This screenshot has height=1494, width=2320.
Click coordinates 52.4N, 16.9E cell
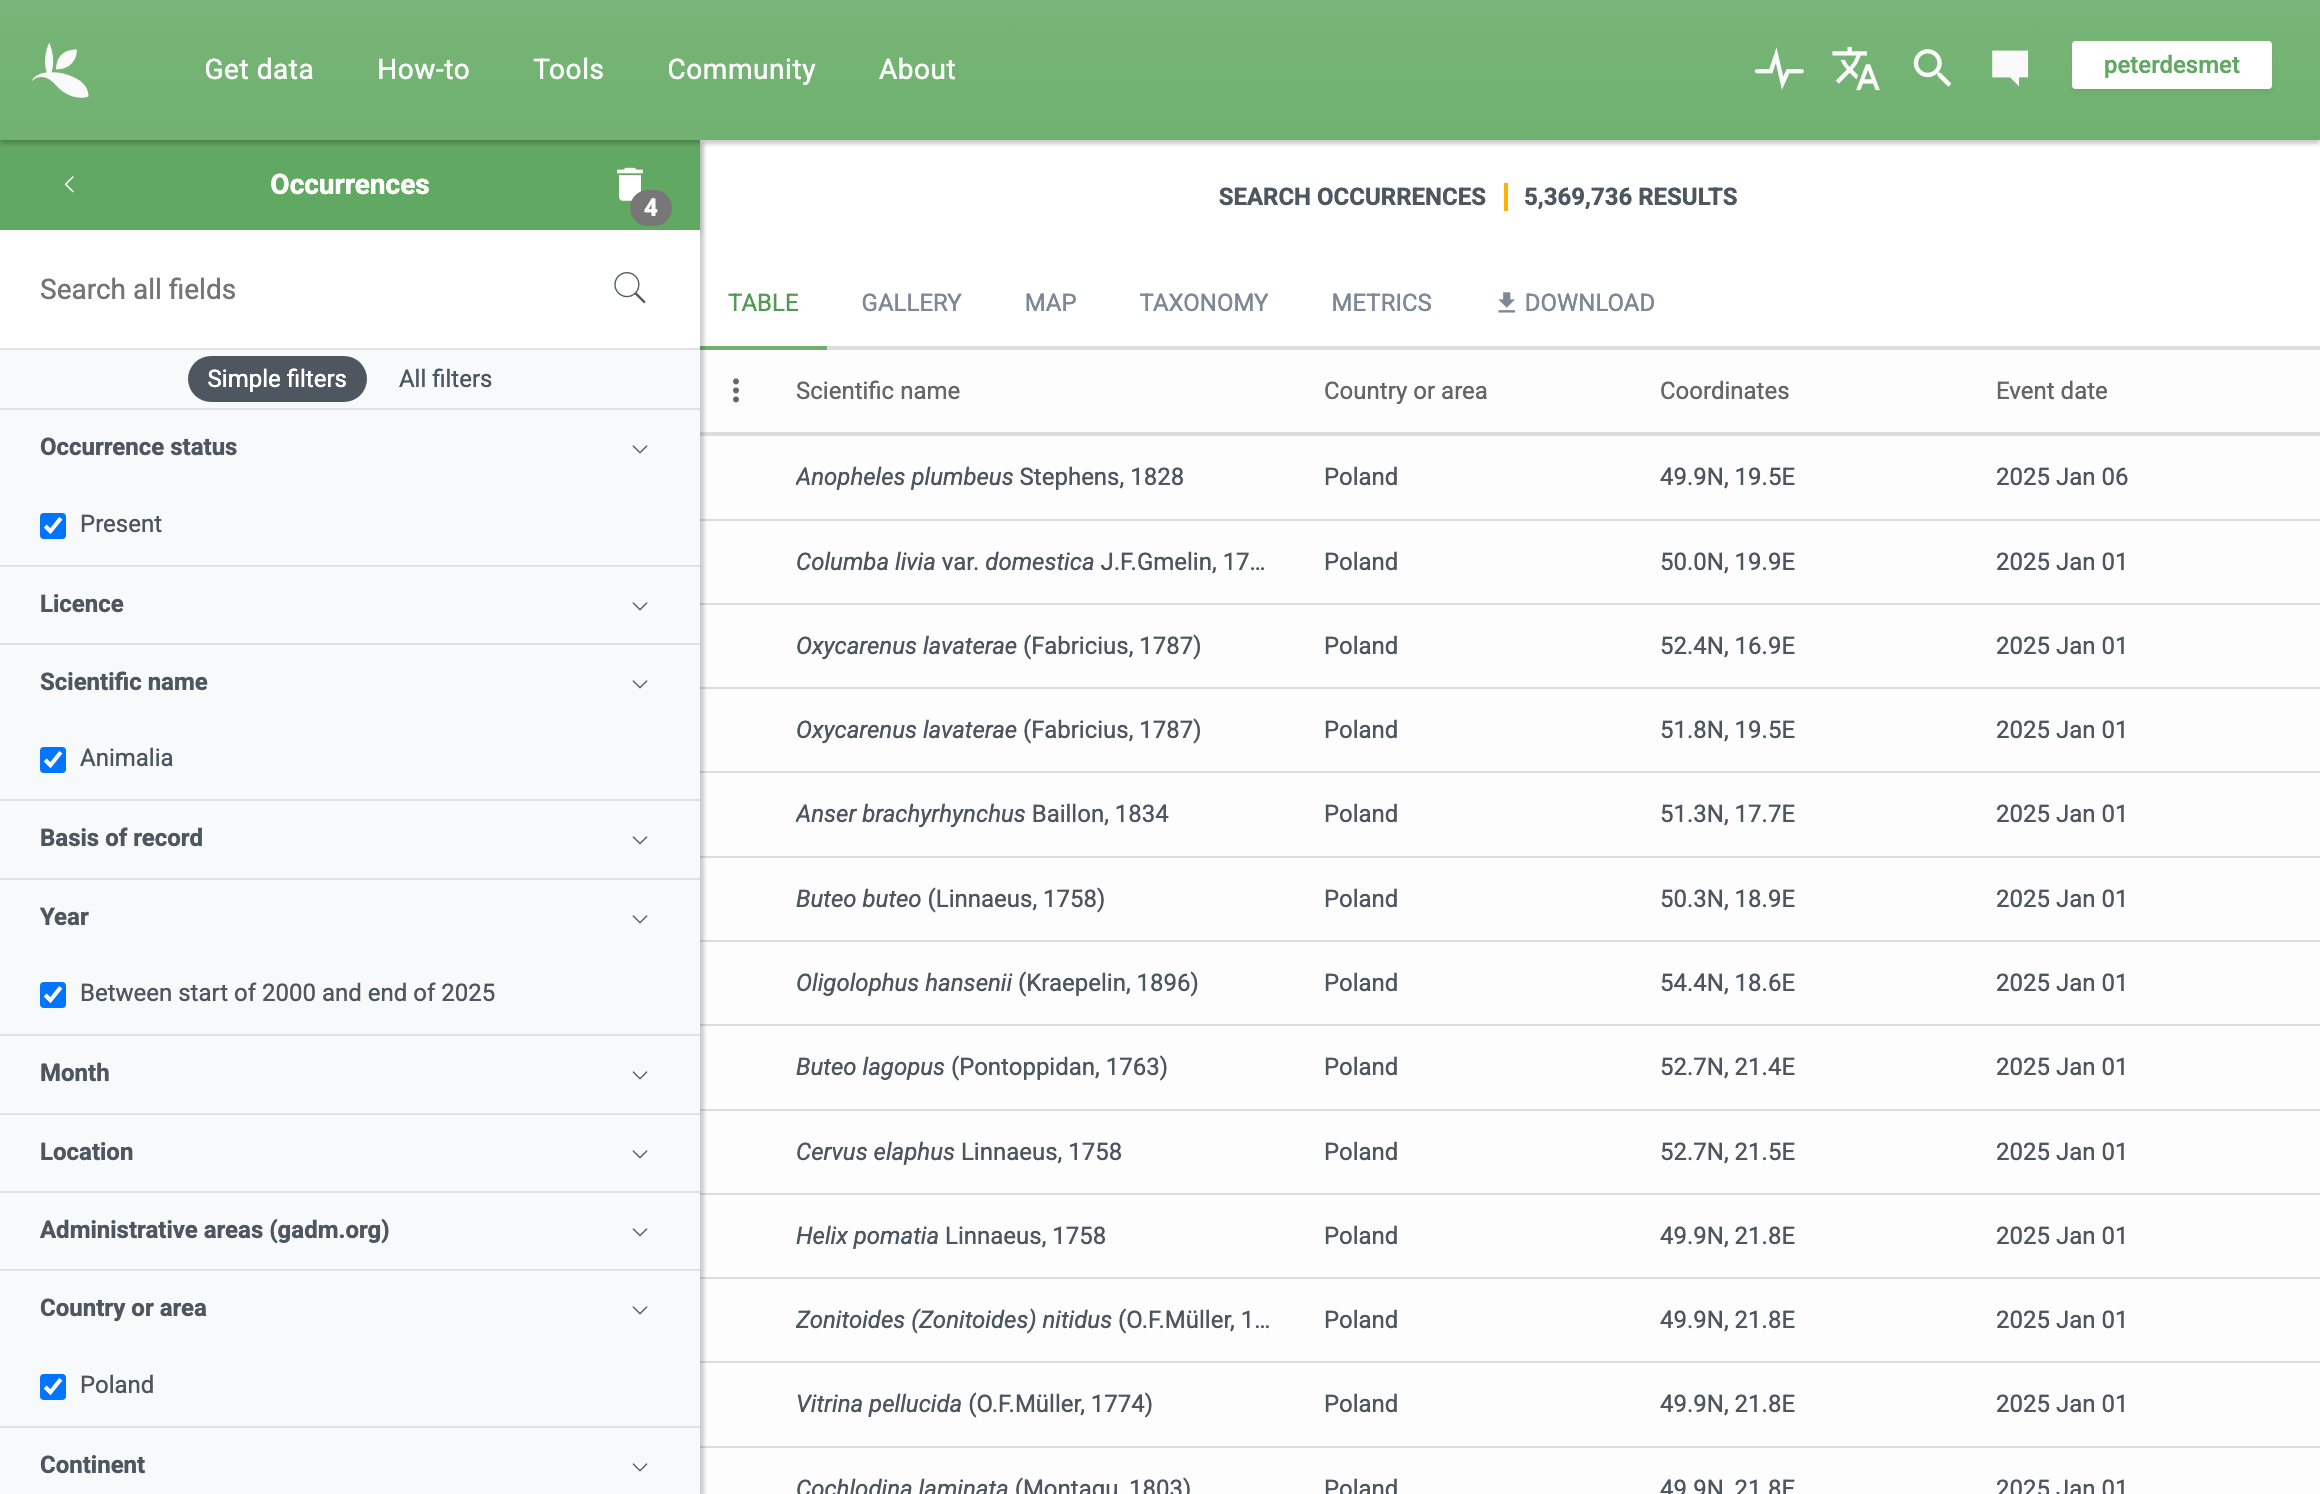pyautogui.click(x=1727, y=646)
